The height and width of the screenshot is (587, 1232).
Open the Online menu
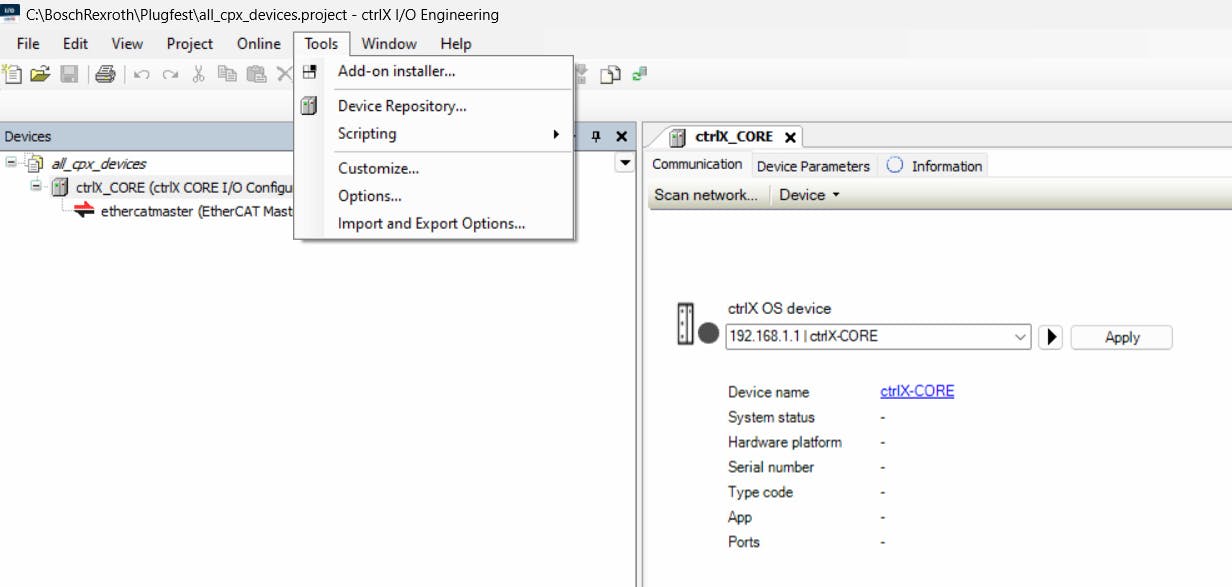tap(259, 44)
